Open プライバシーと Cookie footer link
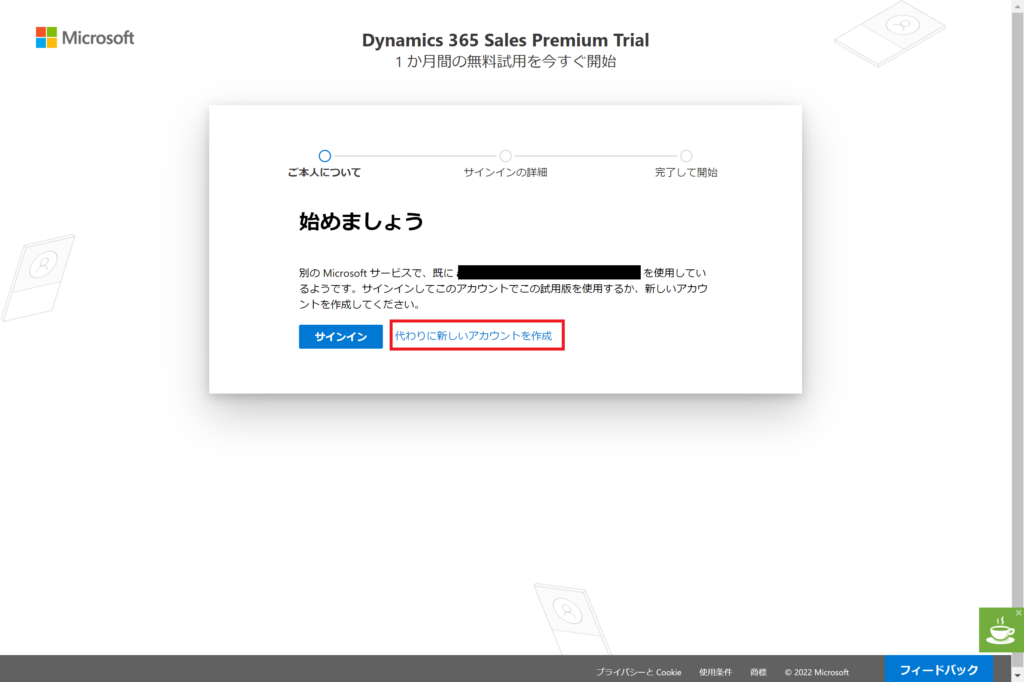1024x682 pixels. click(638, 672)
